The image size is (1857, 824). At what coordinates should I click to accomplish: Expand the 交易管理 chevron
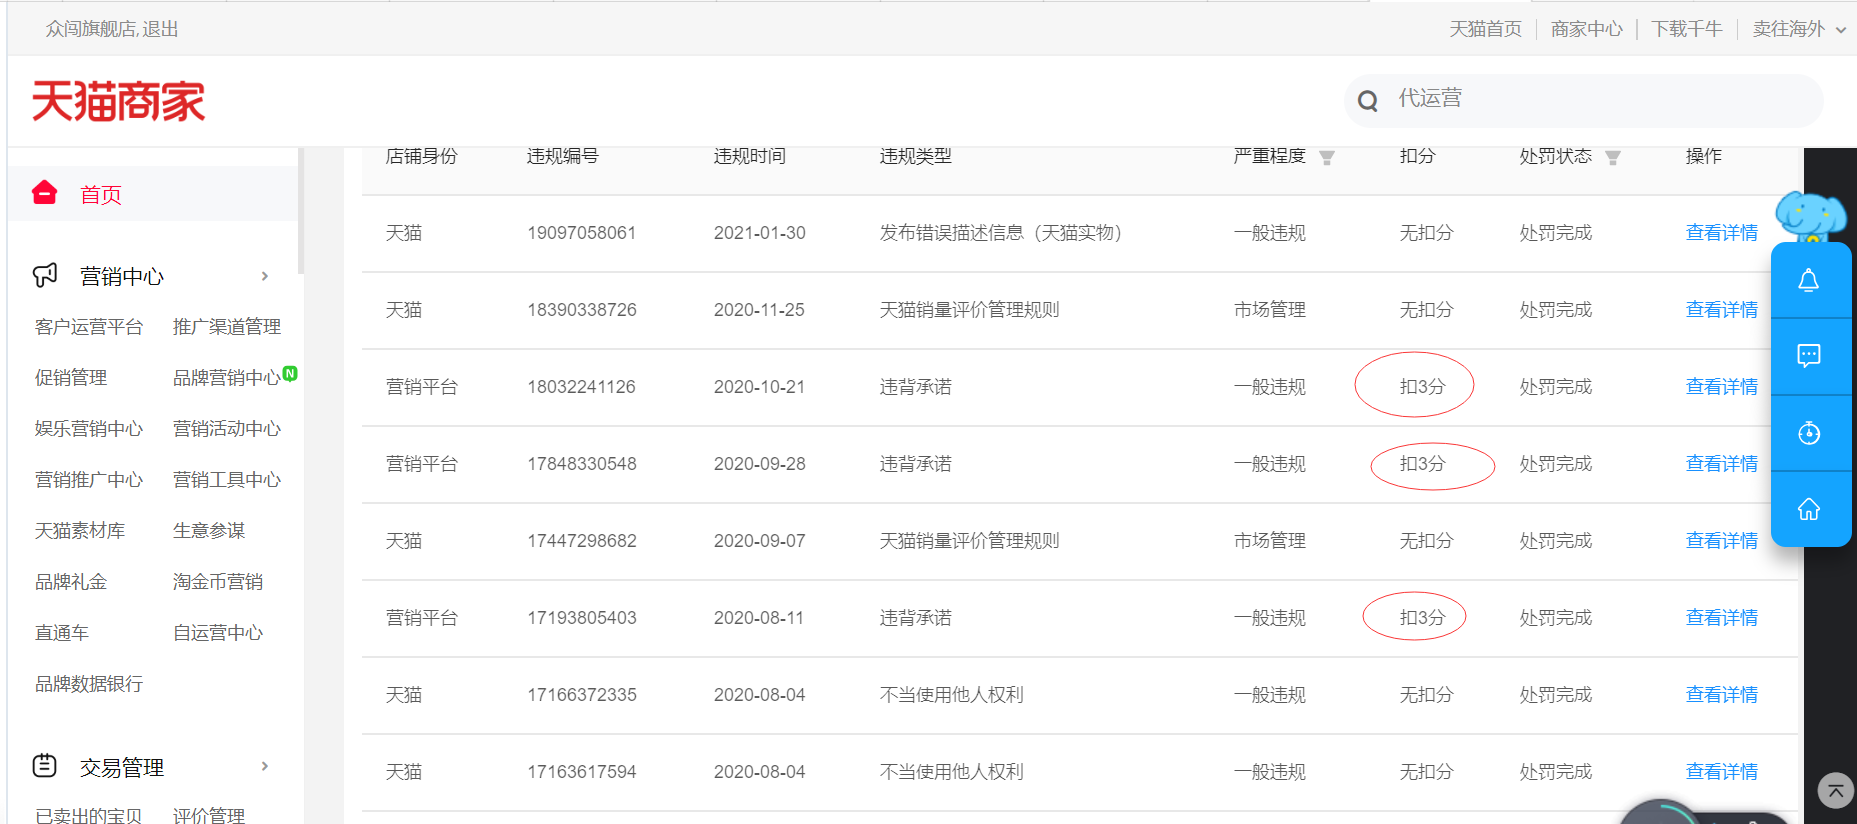tap(265, 766)
